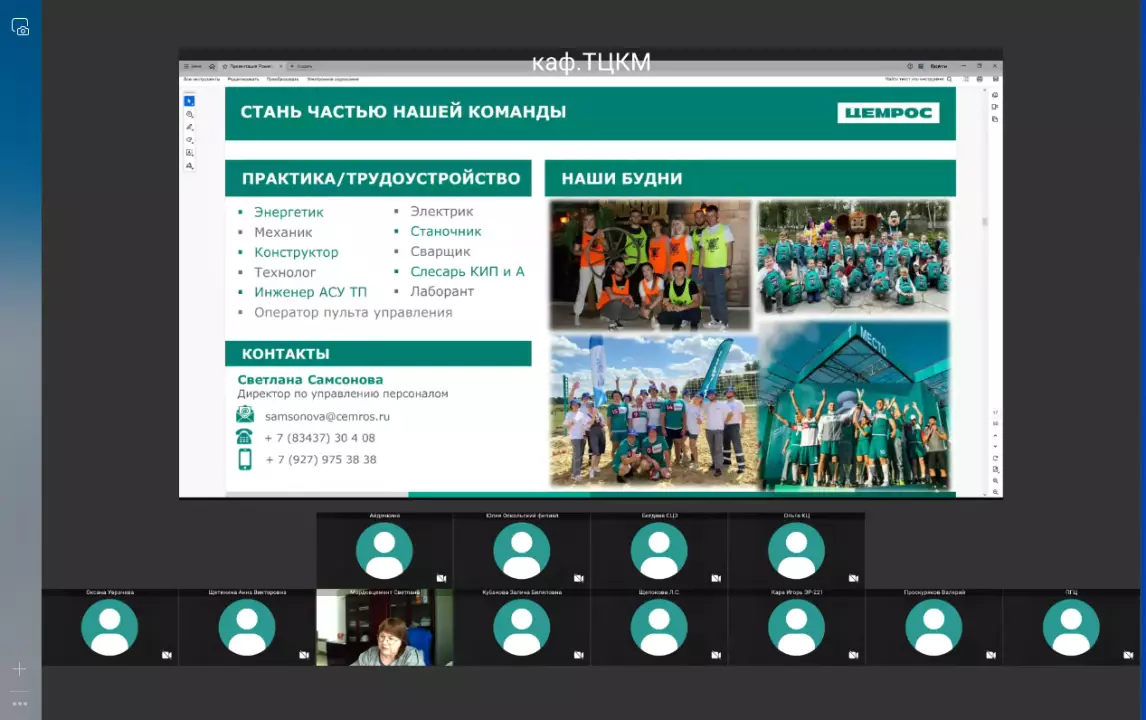Toggle camera icon on ПГЦ participant tile
Screen dimensions: 1146x720
click(1129, 655)
